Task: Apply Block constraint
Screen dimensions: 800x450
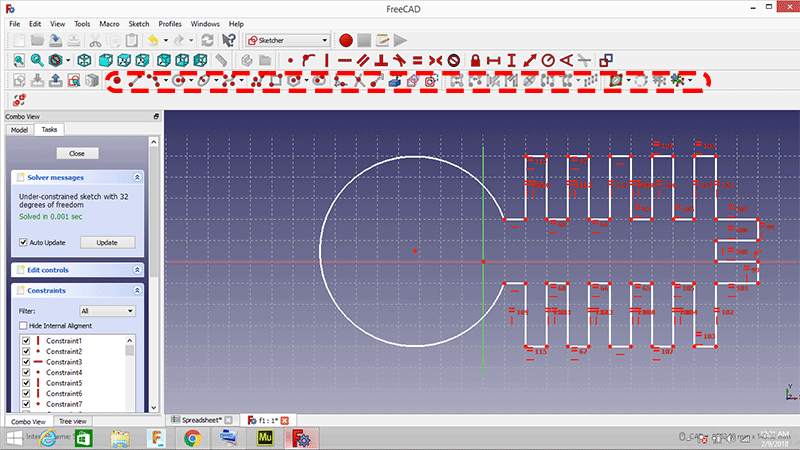Action: tap(454, 61)
